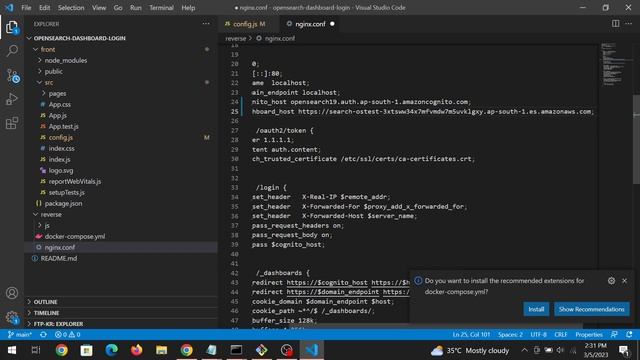The width and height of the screenshot is (640, 360).
Task: Click Show Recommendations button
Action: point(591,309)
